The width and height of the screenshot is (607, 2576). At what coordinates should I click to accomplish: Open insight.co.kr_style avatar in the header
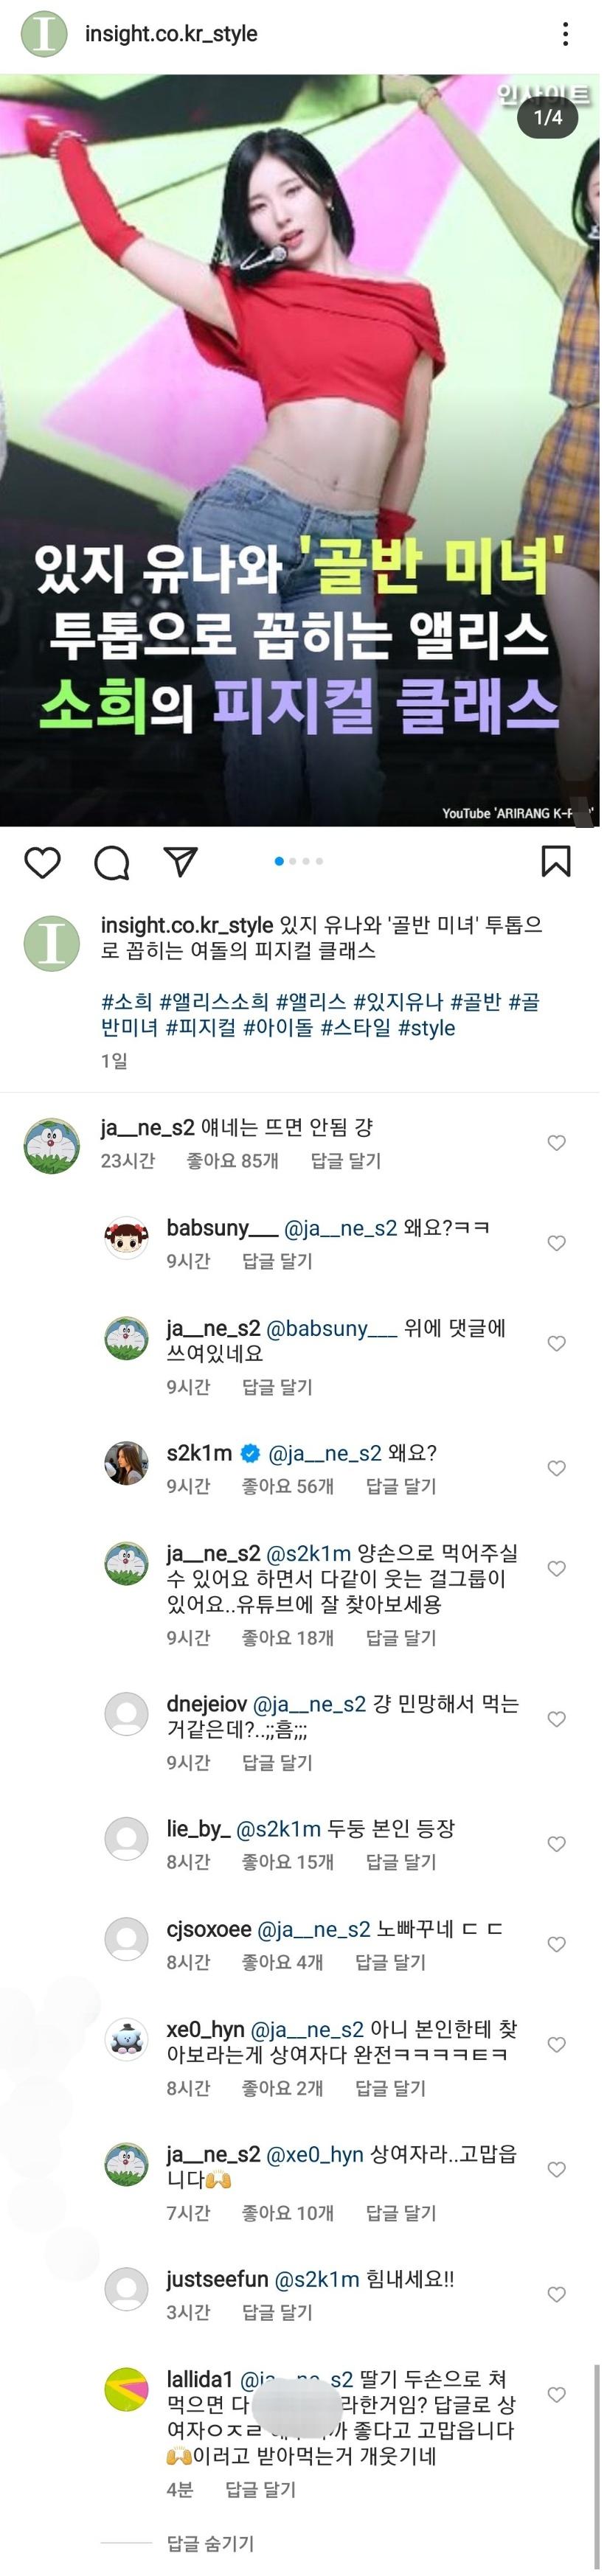(x=45, y=34)
